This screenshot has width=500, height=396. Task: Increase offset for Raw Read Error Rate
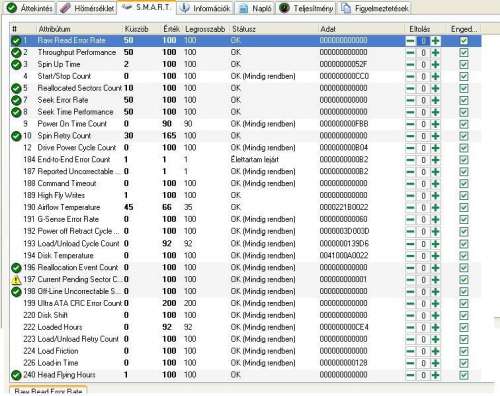pyautogui.click(x=435, y=41)
